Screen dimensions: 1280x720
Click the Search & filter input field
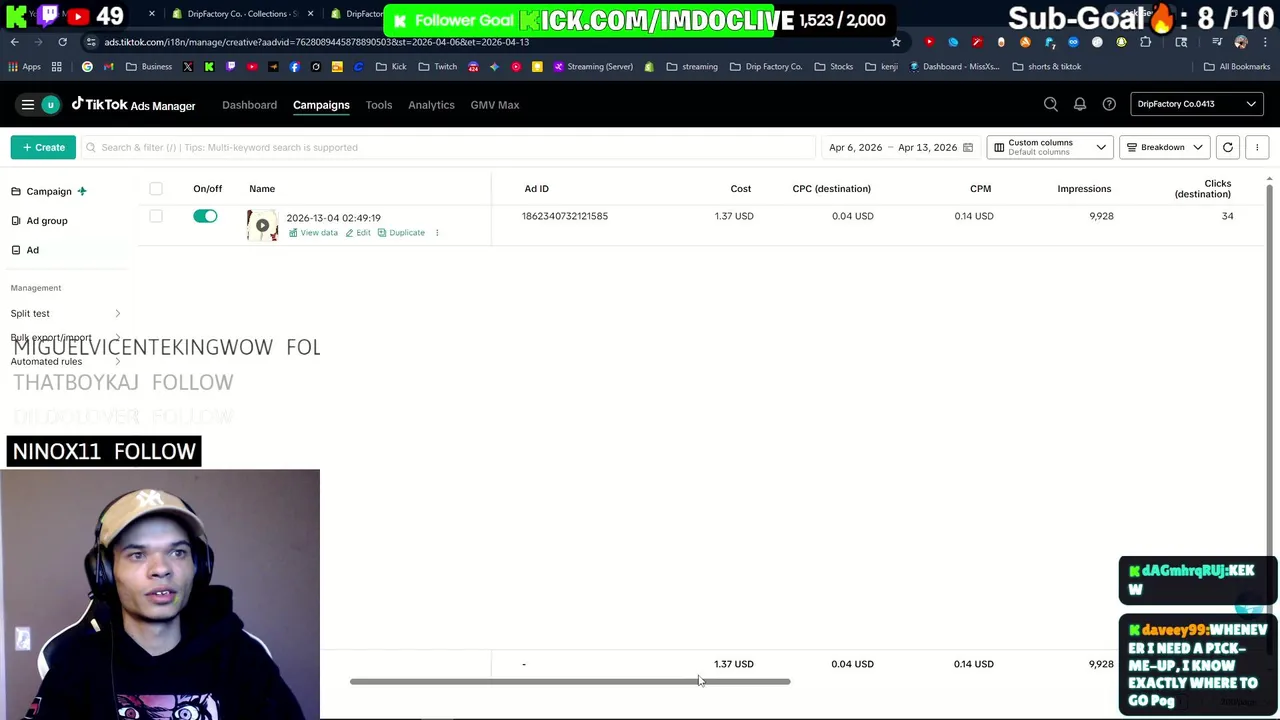[x=448, y=147]
